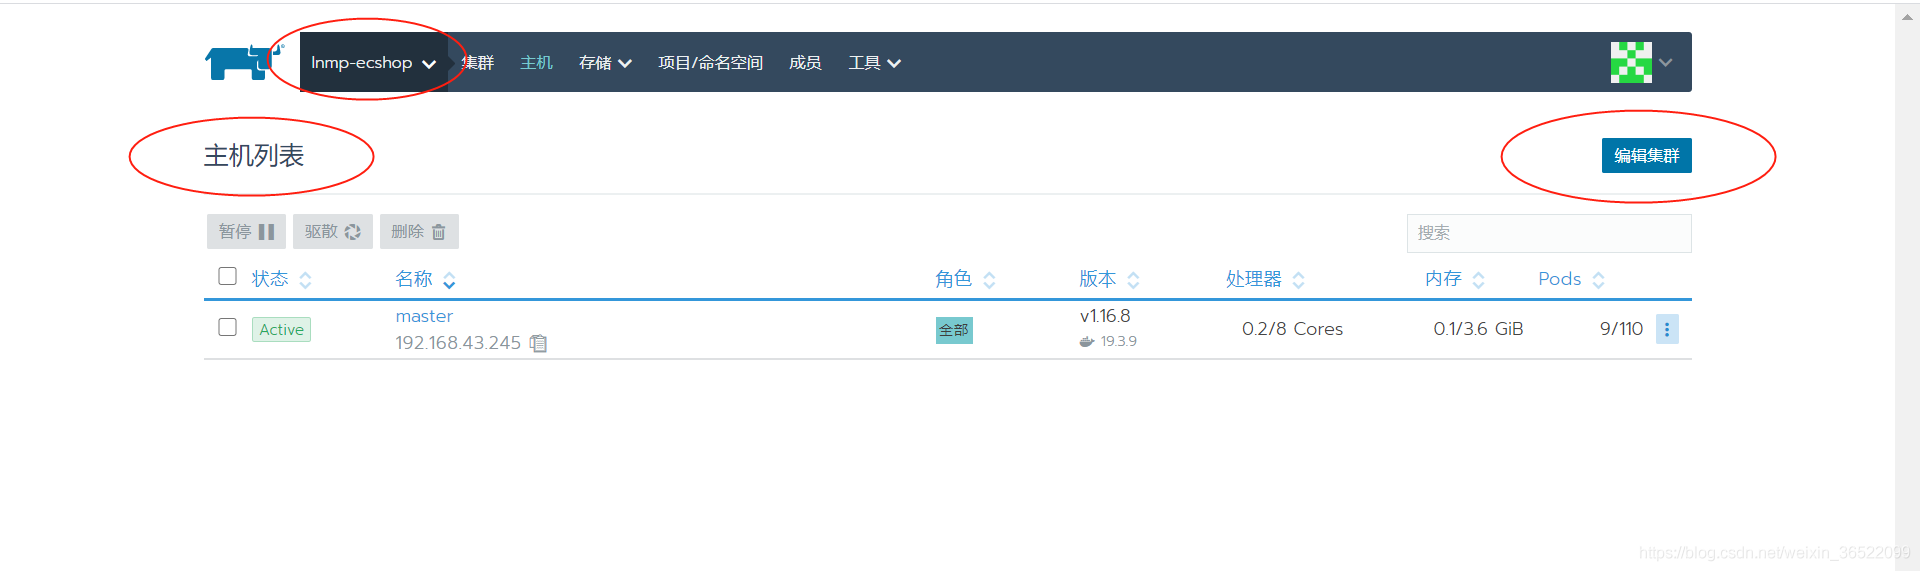Click the v1.16.8 version text
The height and width of the screenshot is (571, 1920).
click(x=1105, y=316)
